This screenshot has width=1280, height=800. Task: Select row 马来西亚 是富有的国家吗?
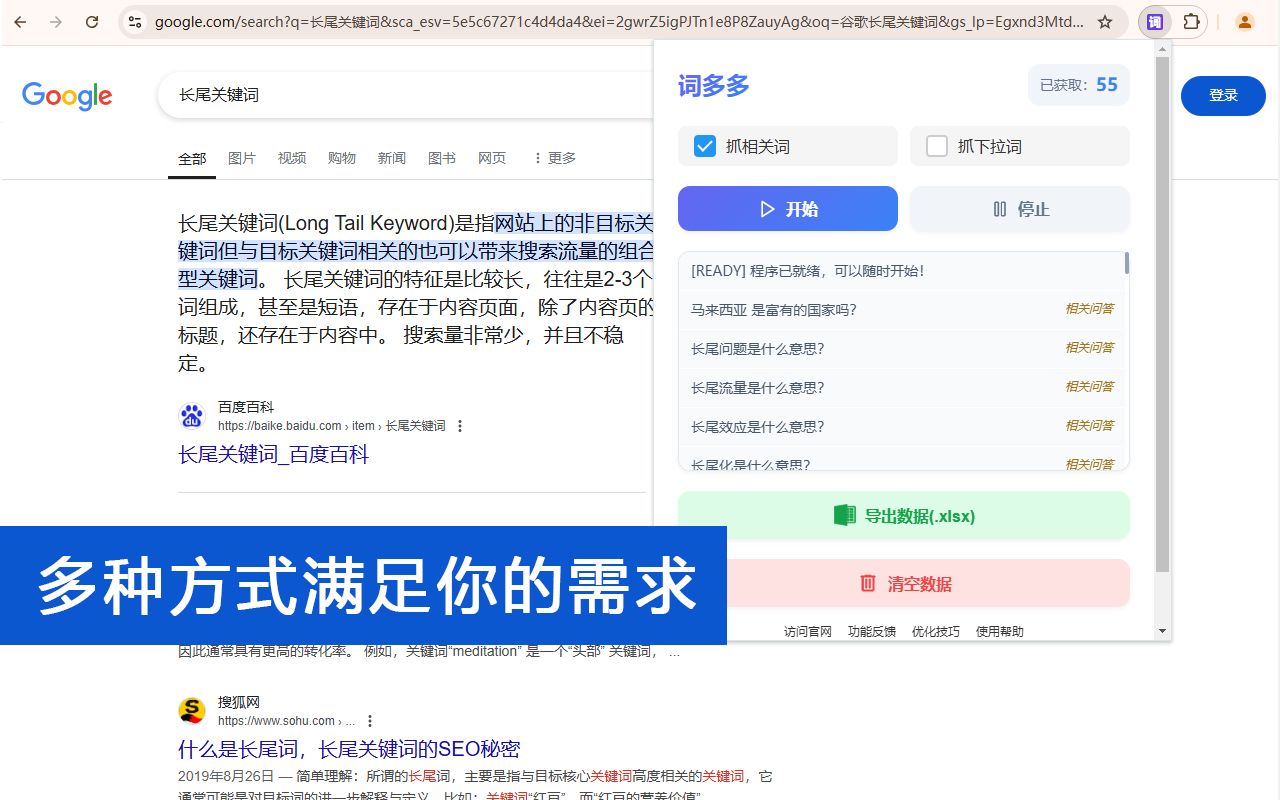pyautogui.click(x=902, y=310)
